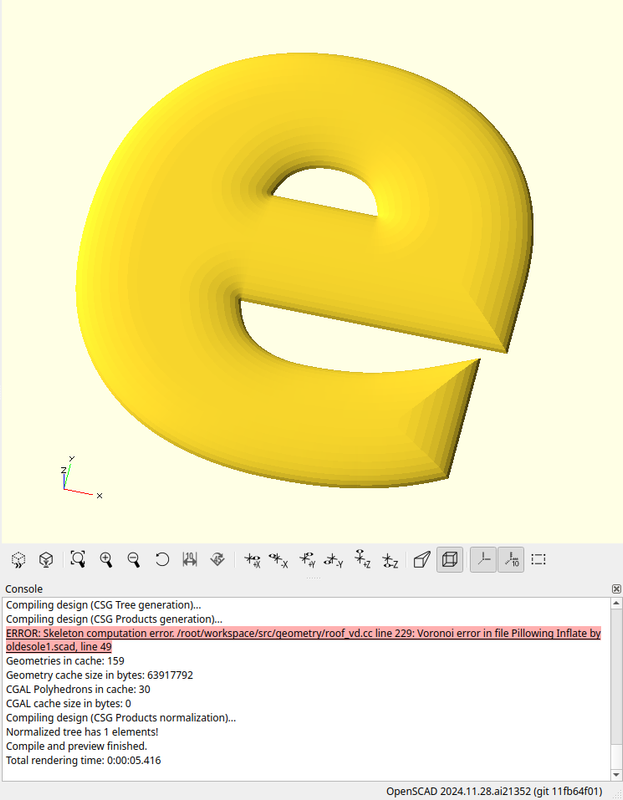This screenshot has height=800, width=623.
Task: Click the 'Geometry cache size in bytes' line
Action: [99, 675]
